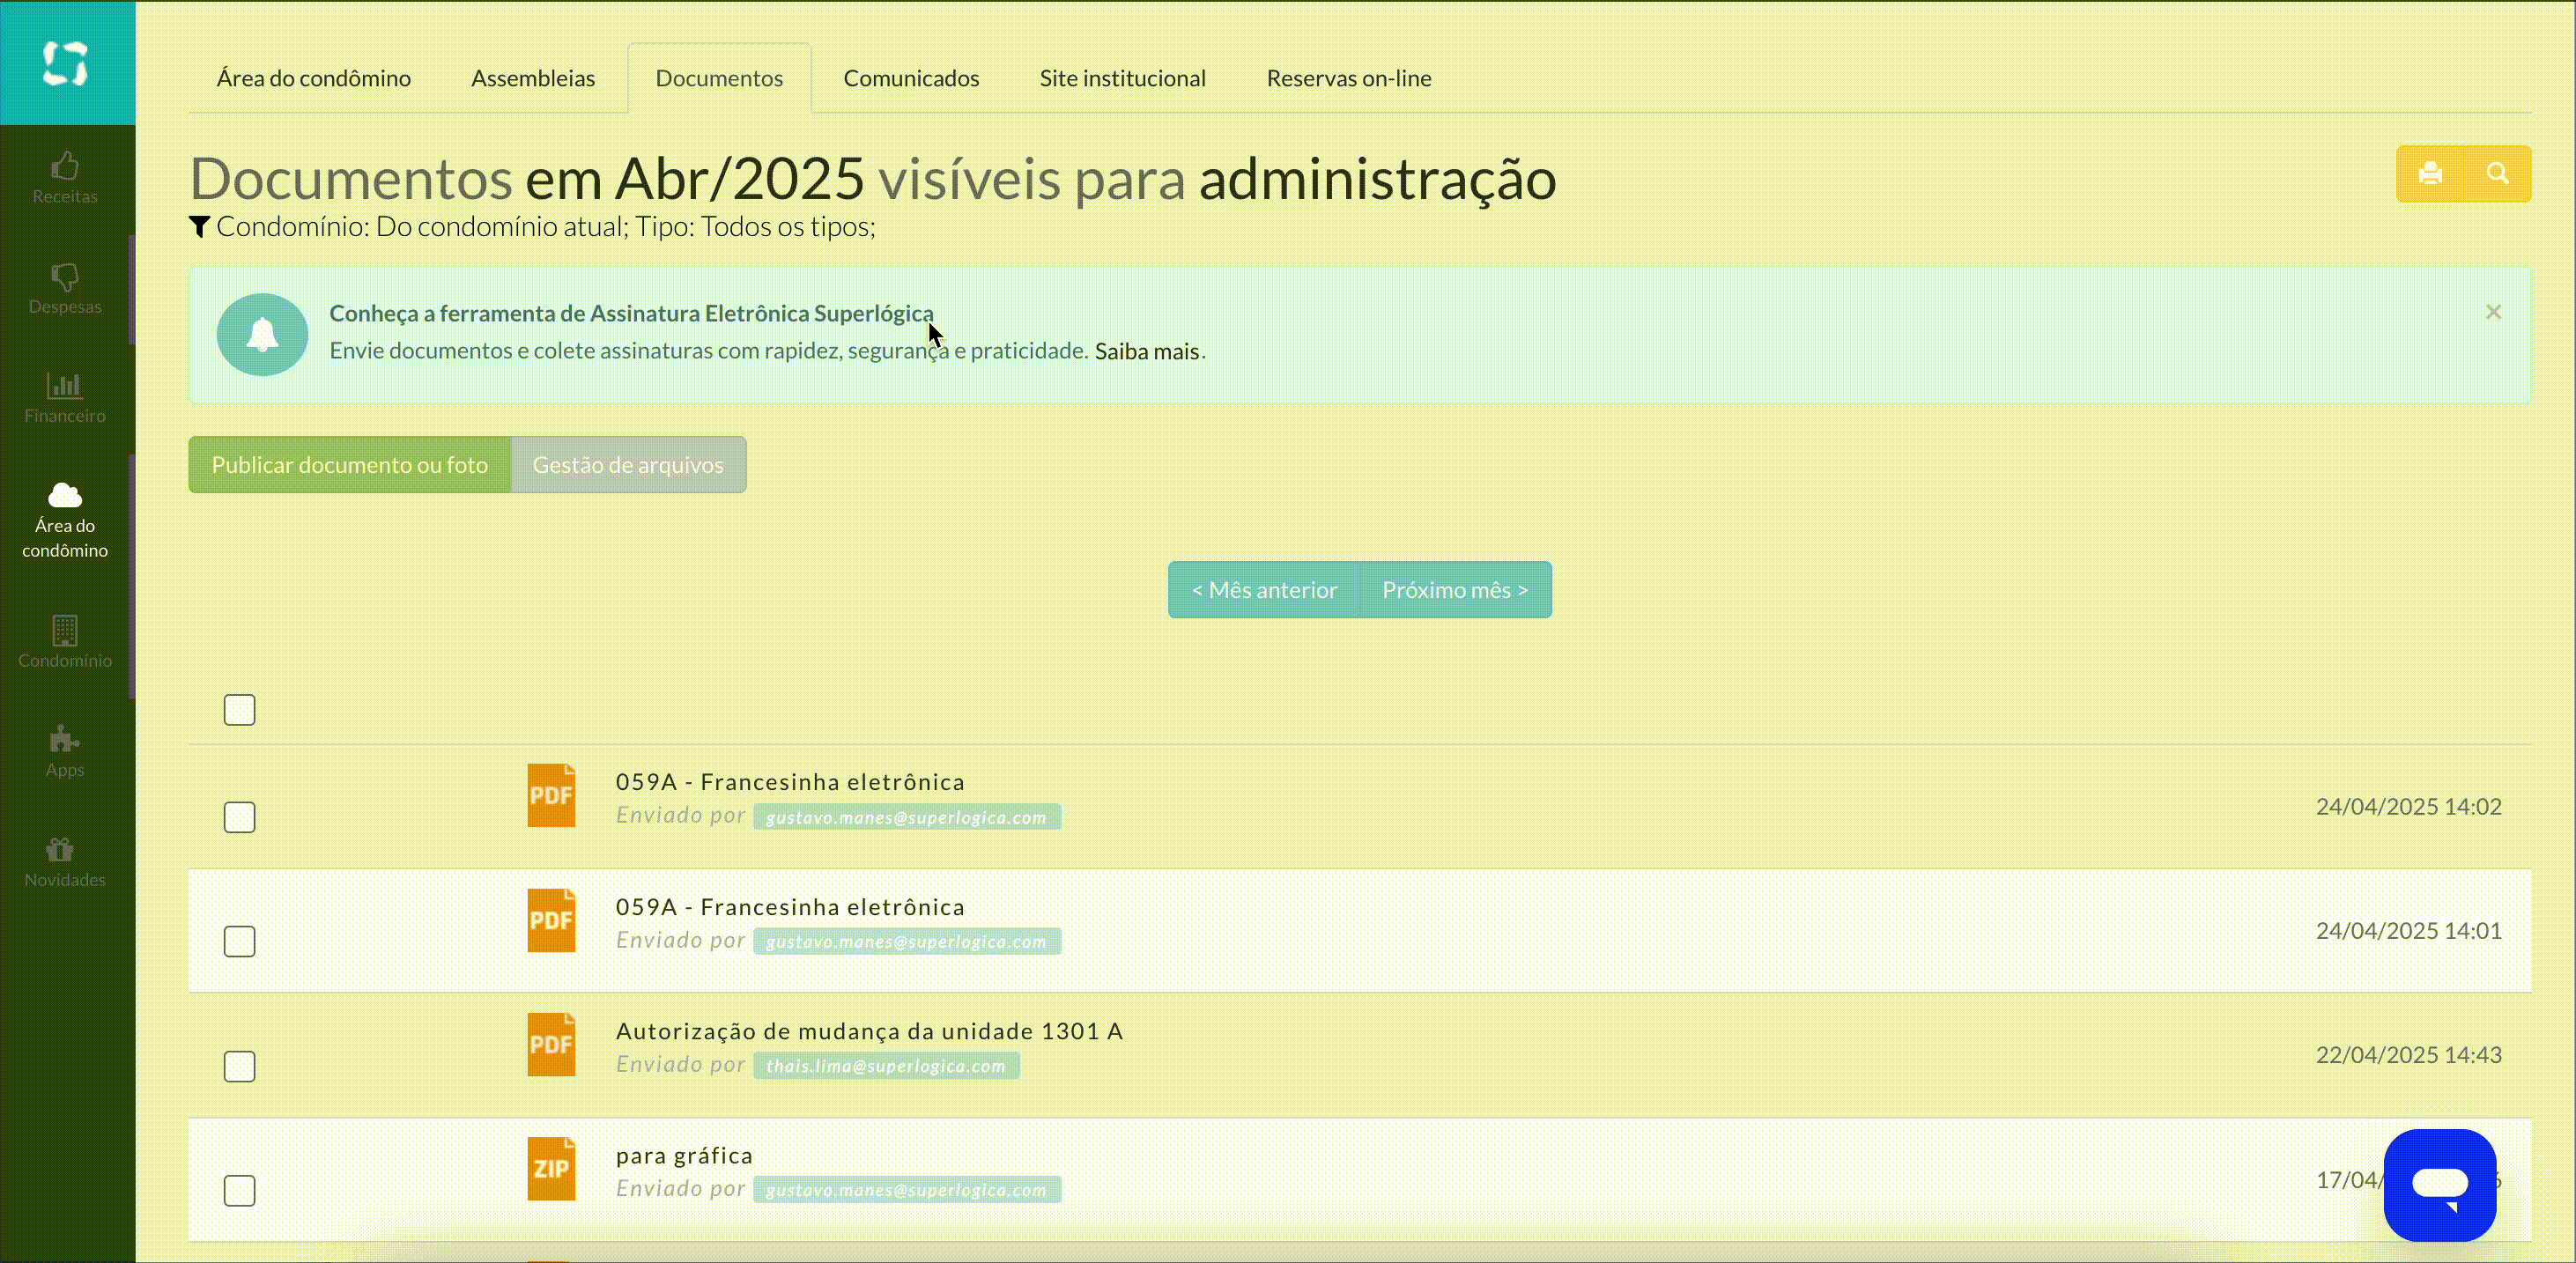Click Abr/2025 in page heading
The height and width of the screenshot is (1263, 2576).
[x=739, y=180]
